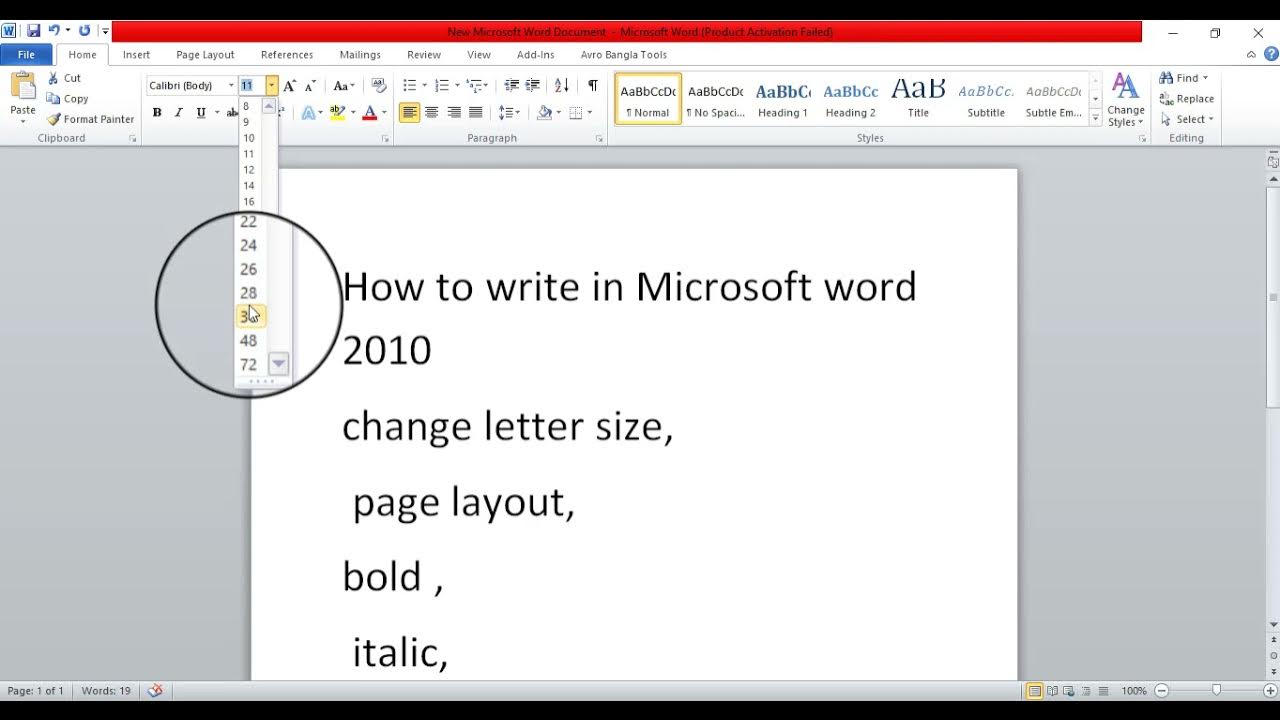The image size is (1280, 720).
Task: Click the Multilevel List icon
Action: tap(474, 86)
